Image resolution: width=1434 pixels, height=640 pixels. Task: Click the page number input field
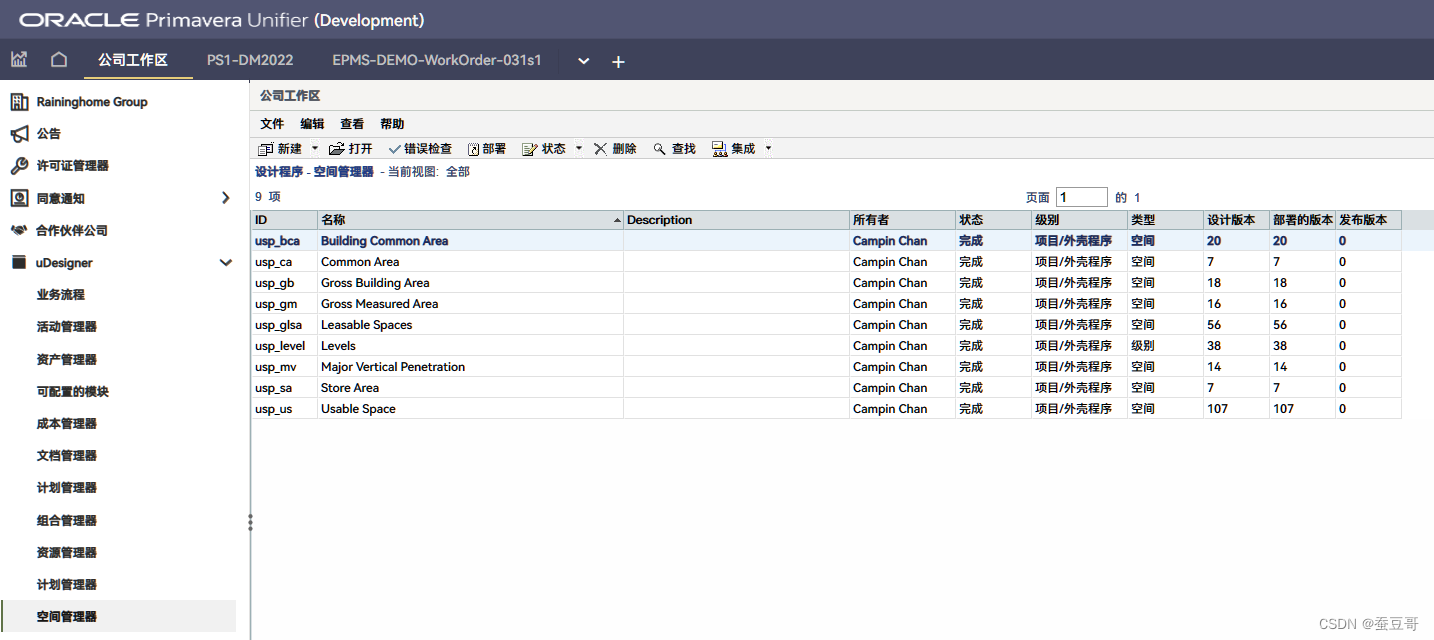click(1082, 197)
